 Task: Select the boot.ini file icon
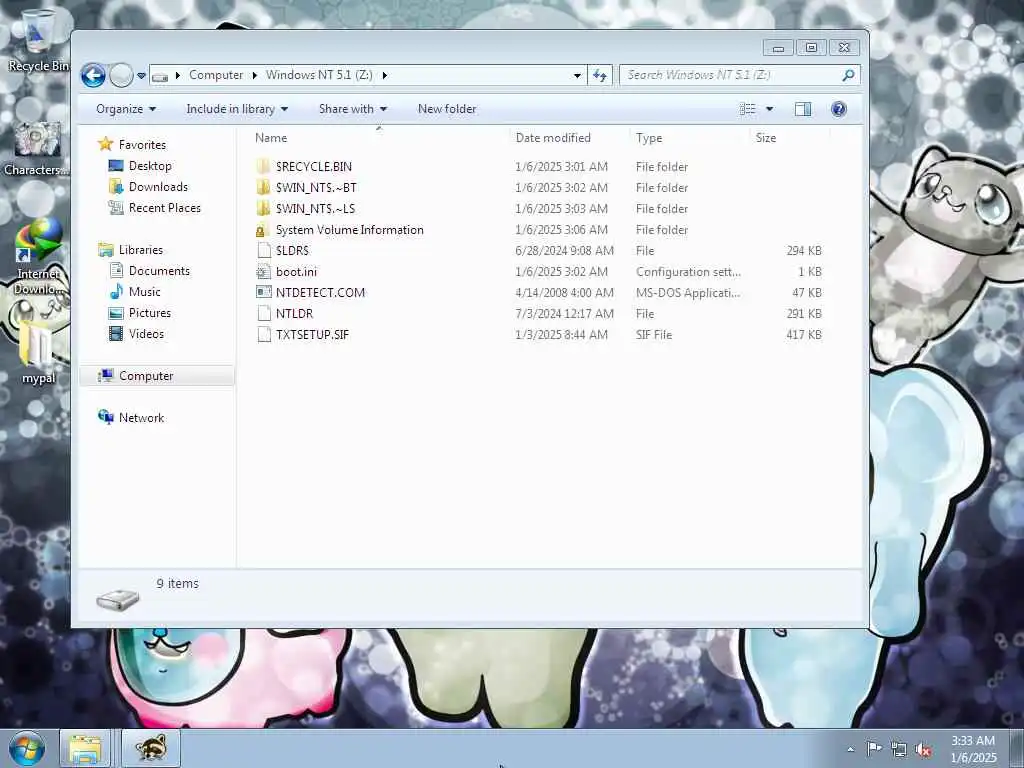pos(263,272)
